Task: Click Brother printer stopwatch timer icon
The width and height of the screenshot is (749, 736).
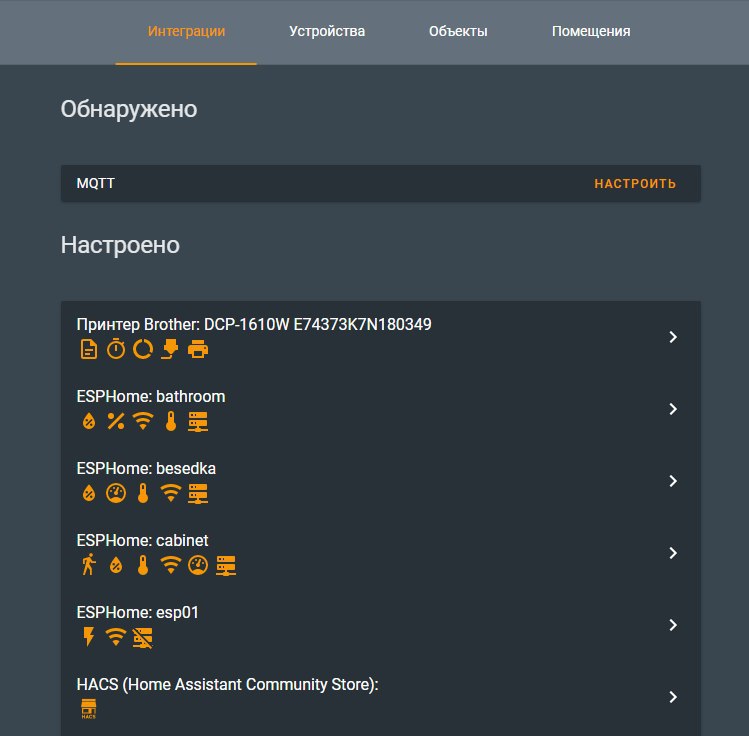Action: coord(116,349)
